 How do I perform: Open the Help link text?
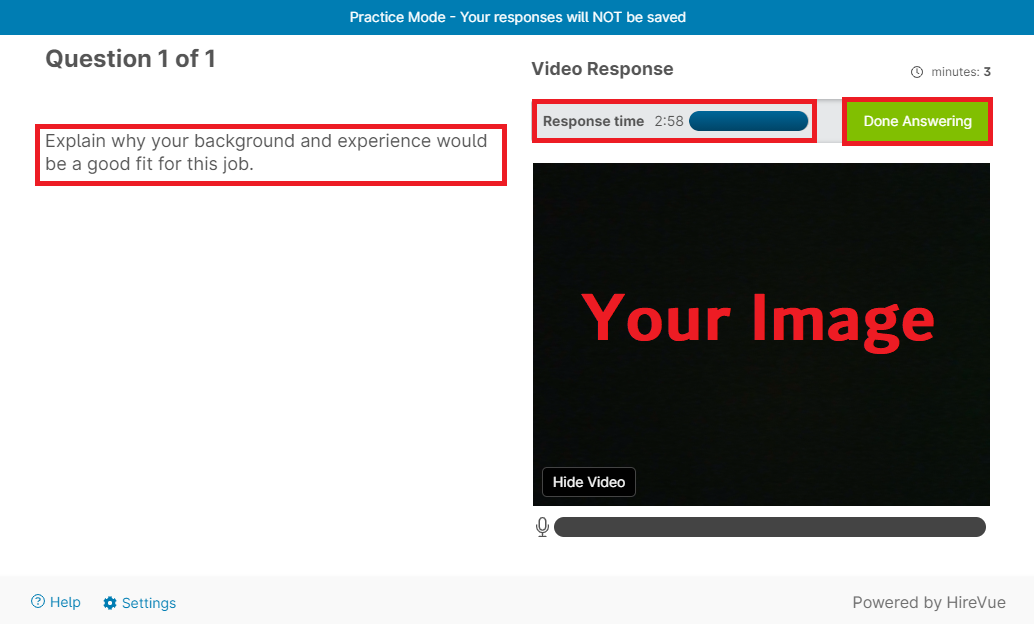point(65,602)
